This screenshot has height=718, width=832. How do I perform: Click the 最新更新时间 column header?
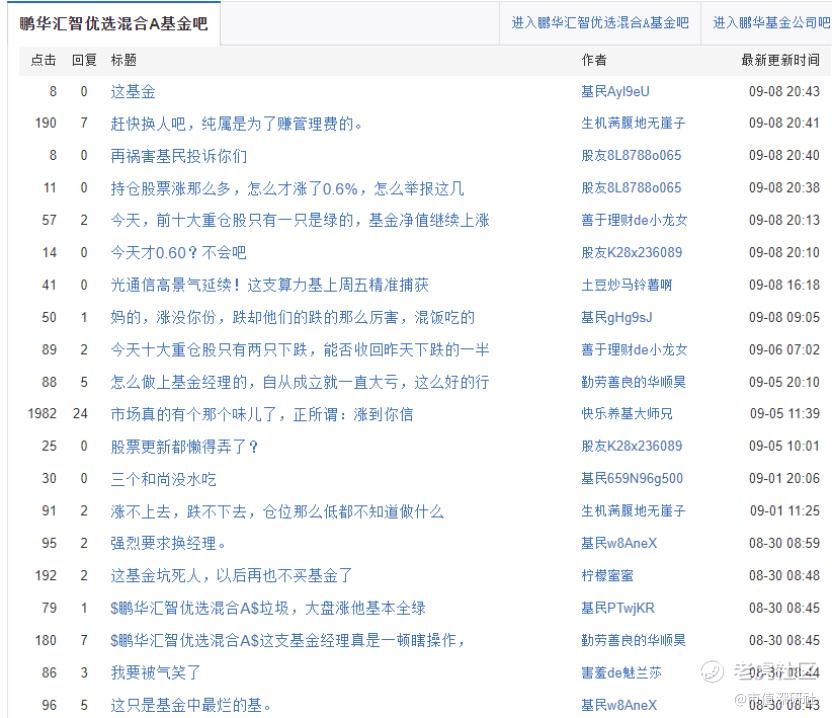click(x=780, y=60)
